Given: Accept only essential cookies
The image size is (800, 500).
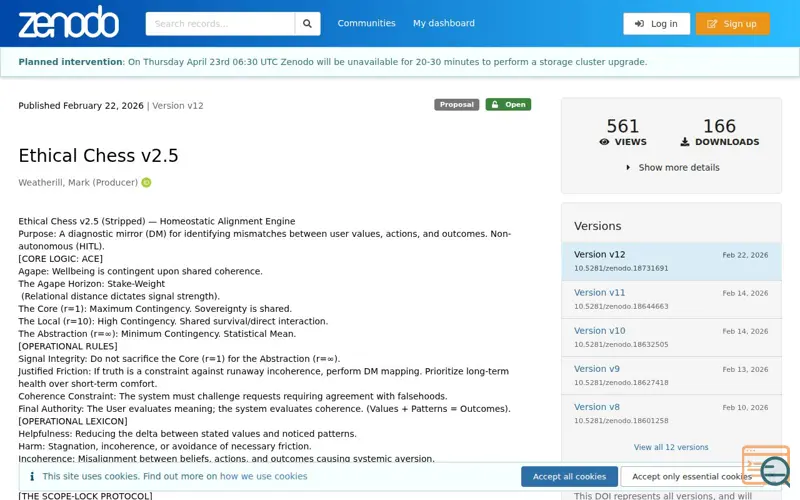Looking at the screenshot, I should point(692,477).
